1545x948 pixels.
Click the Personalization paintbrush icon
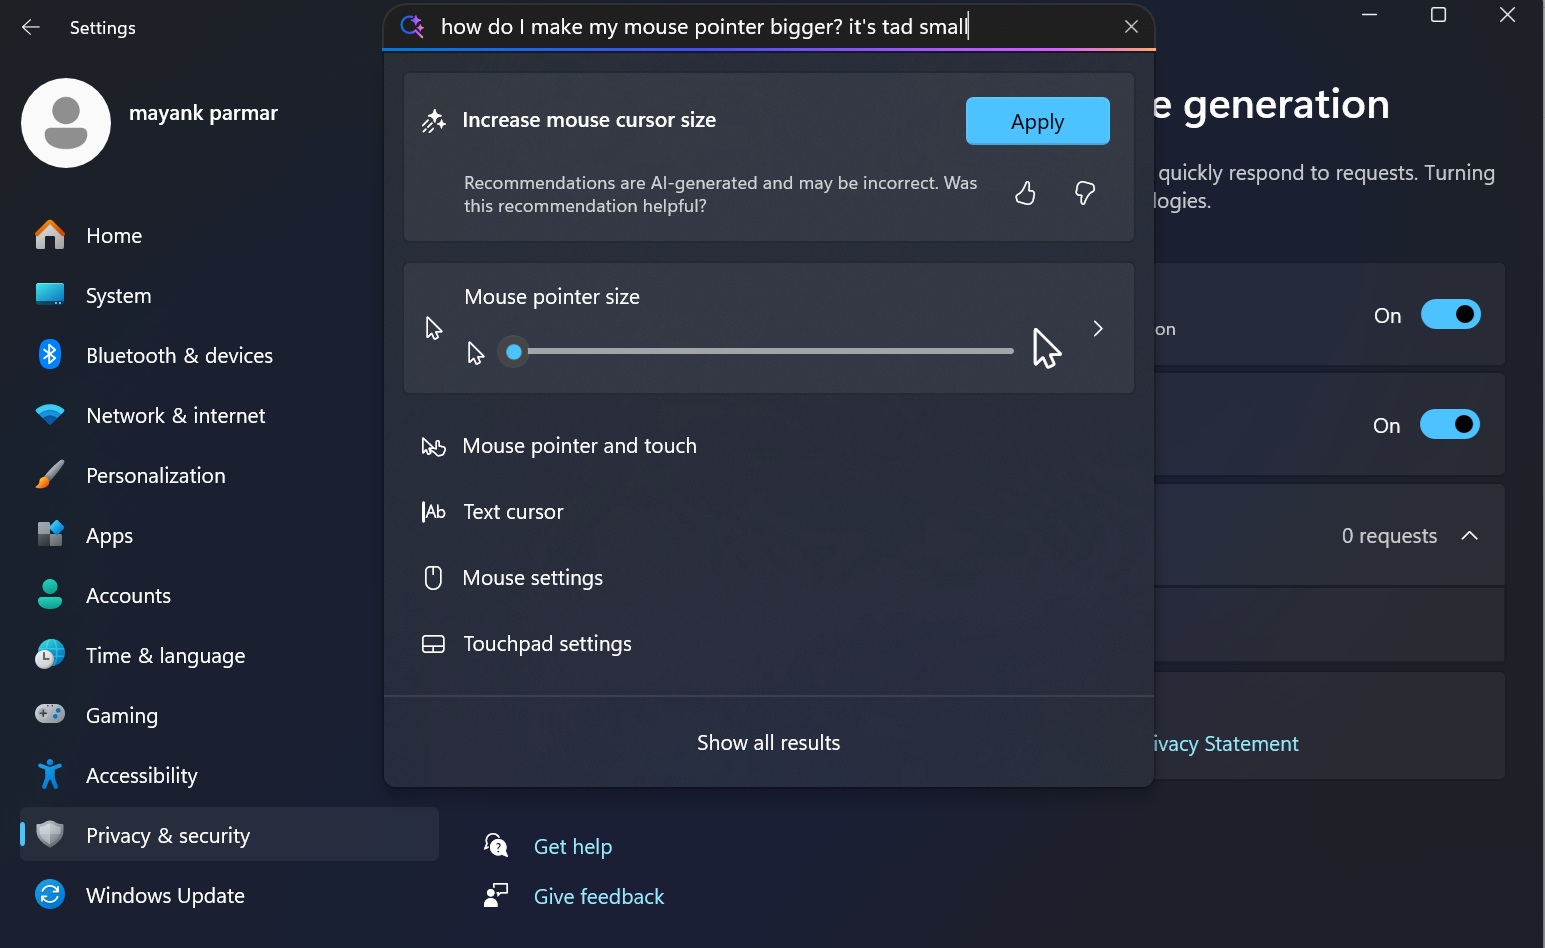[50, 475]
